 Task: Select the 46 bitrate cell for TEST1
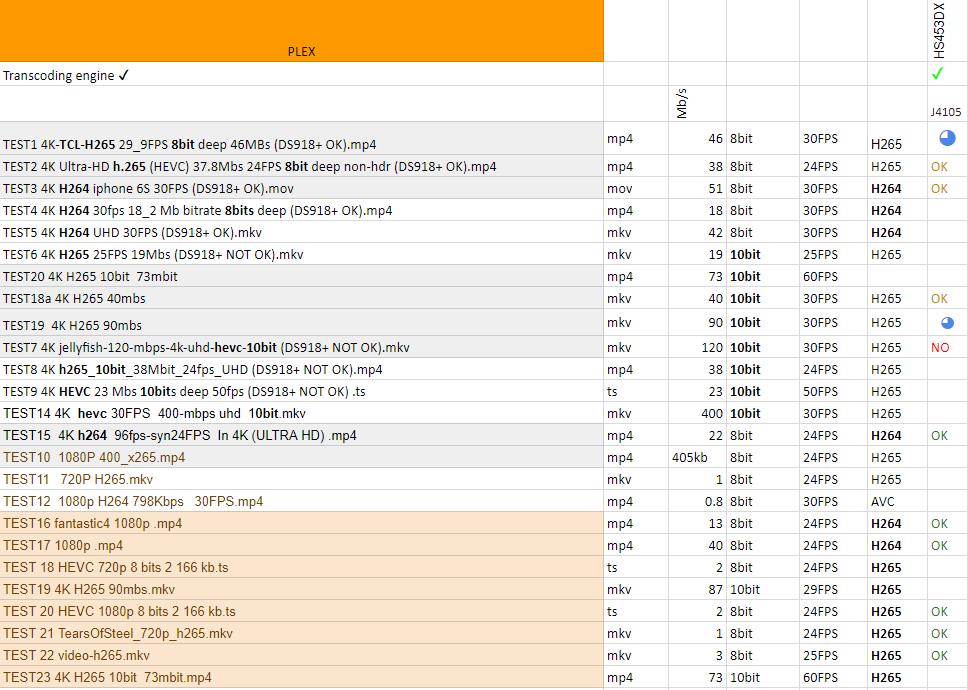pyautogui.click(x=697, y=138)
